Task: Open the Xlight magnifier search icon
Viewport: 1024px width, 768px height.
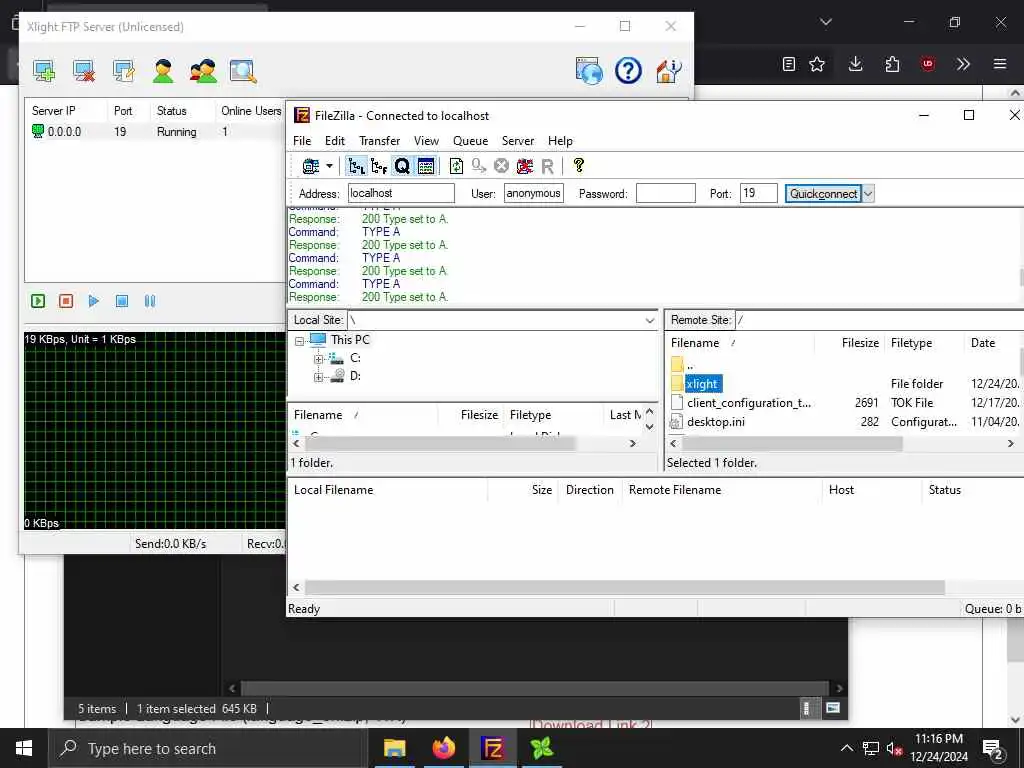Action: point(243,71)
